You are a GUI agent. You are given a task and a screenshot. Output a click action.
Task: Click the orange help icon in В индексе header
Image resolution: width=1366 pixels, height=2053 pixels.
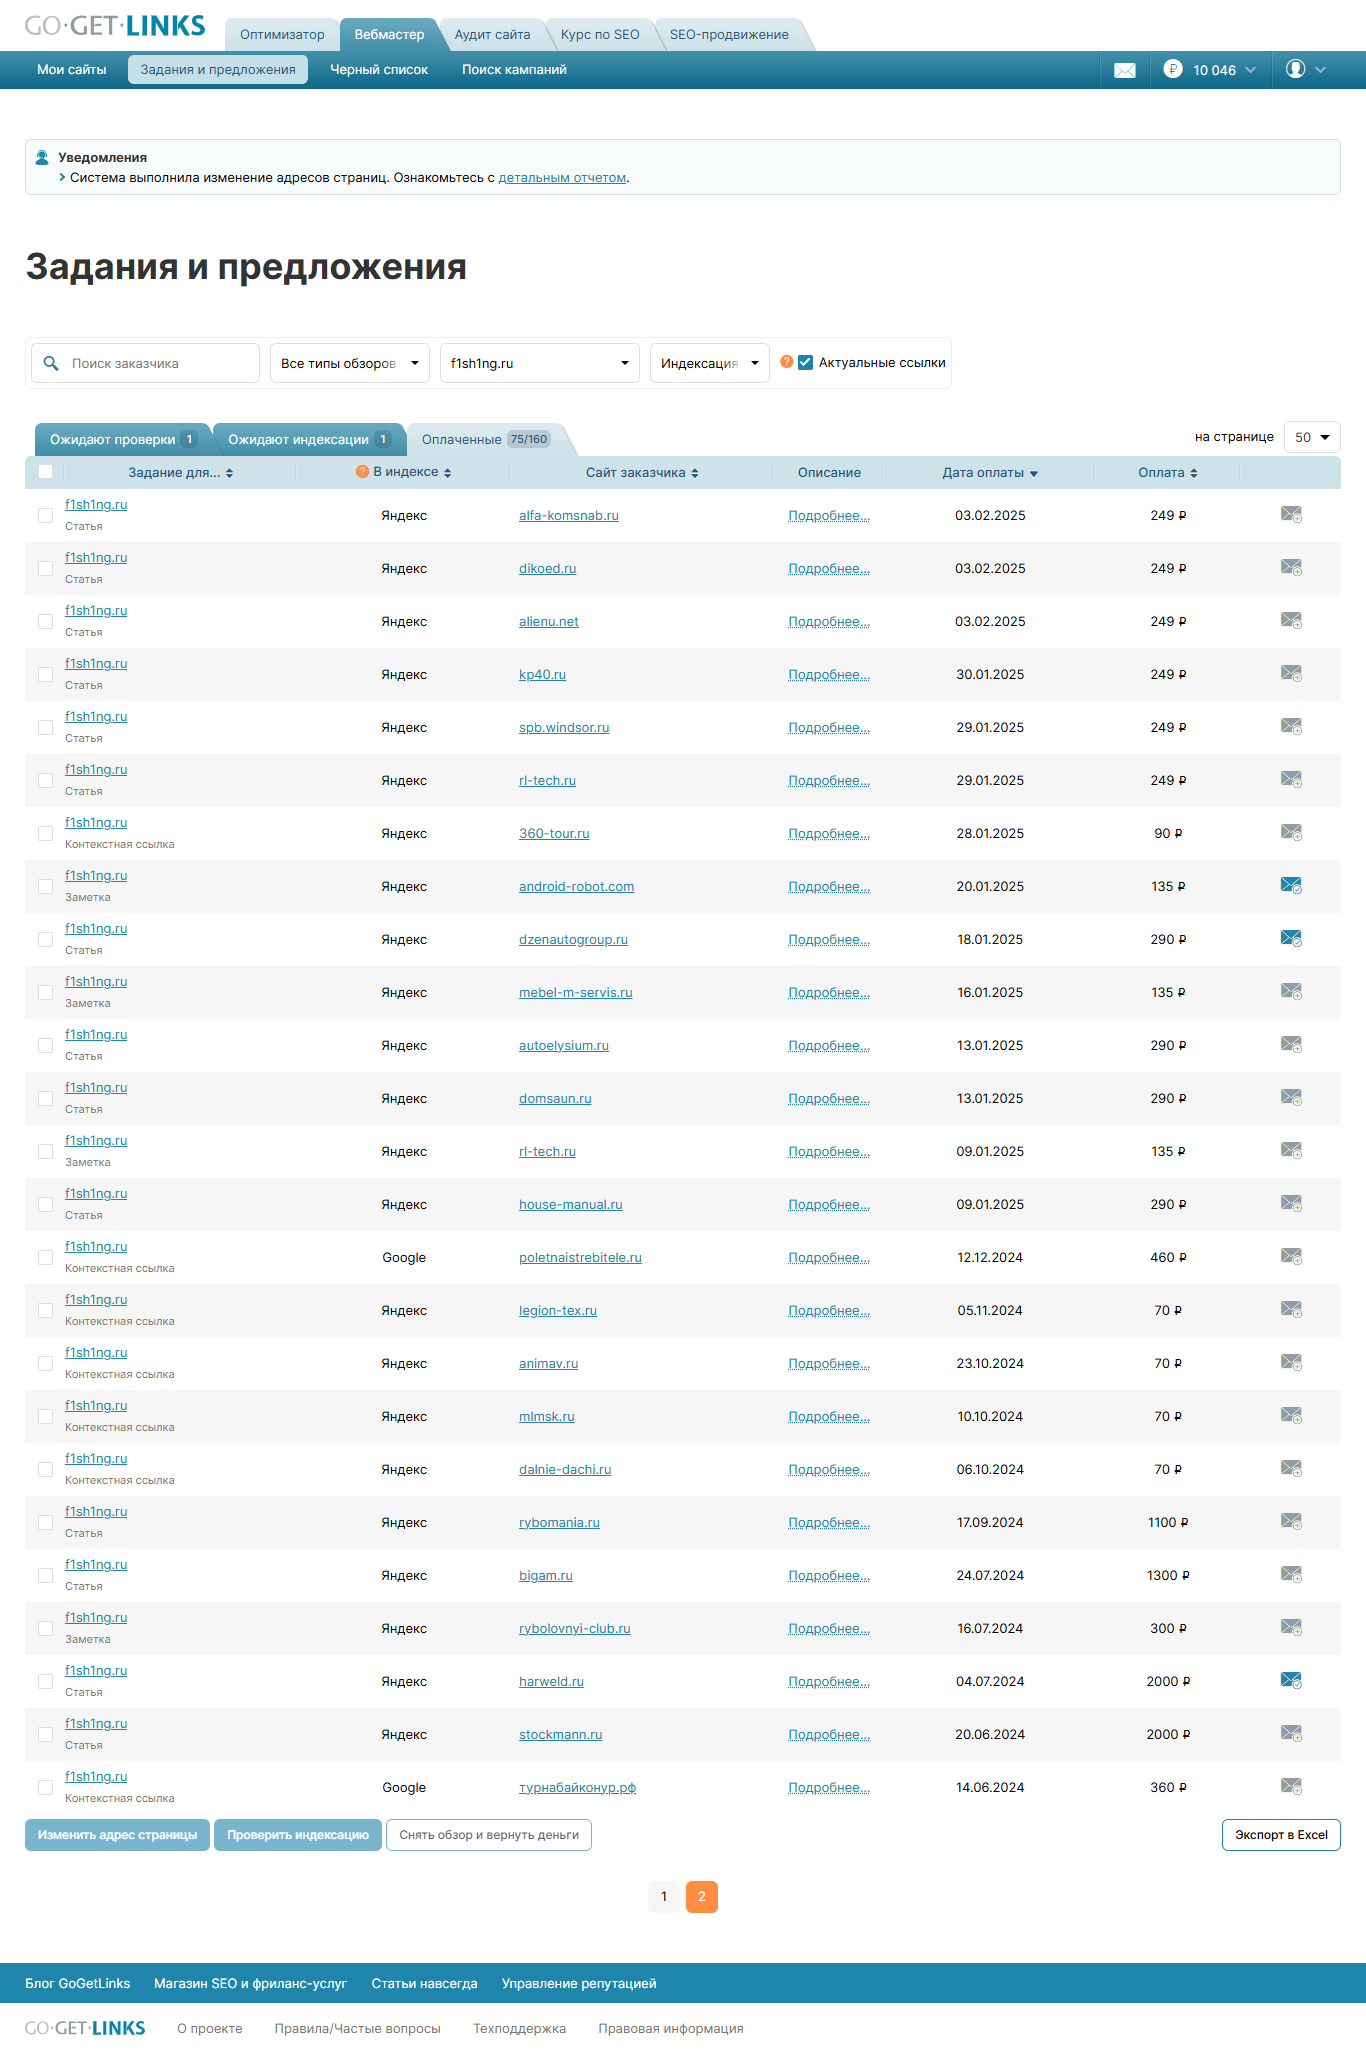click(x=362, y=472)
